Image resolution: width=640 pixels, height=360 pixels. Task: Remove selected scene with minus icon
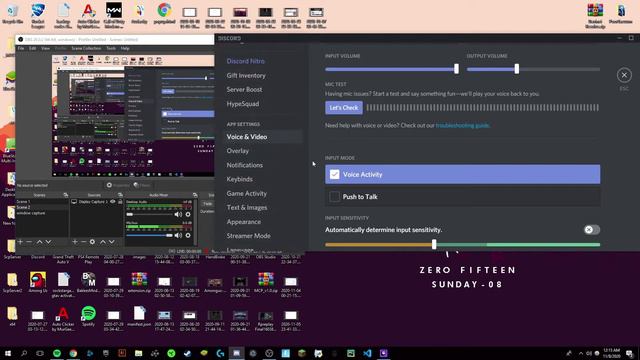coord(29,242)
